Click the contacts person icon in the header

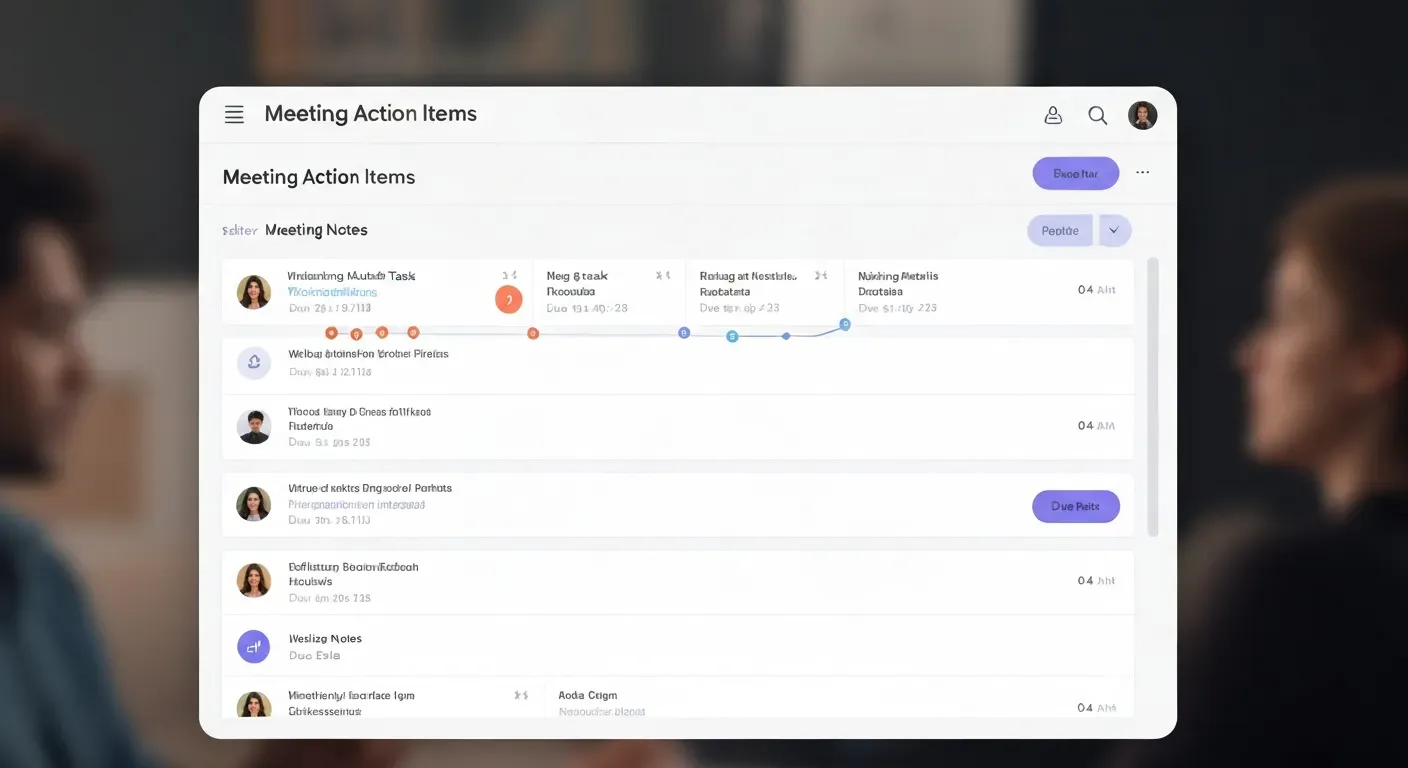pyautogui.click(x=1052, y=114)
